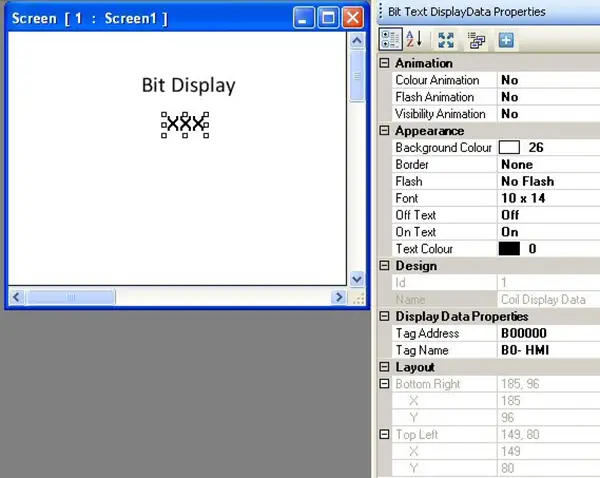This screenshot has height=478, width=600.
Task: Click the Background Colour white swatch
Action: tap(509, 147)
